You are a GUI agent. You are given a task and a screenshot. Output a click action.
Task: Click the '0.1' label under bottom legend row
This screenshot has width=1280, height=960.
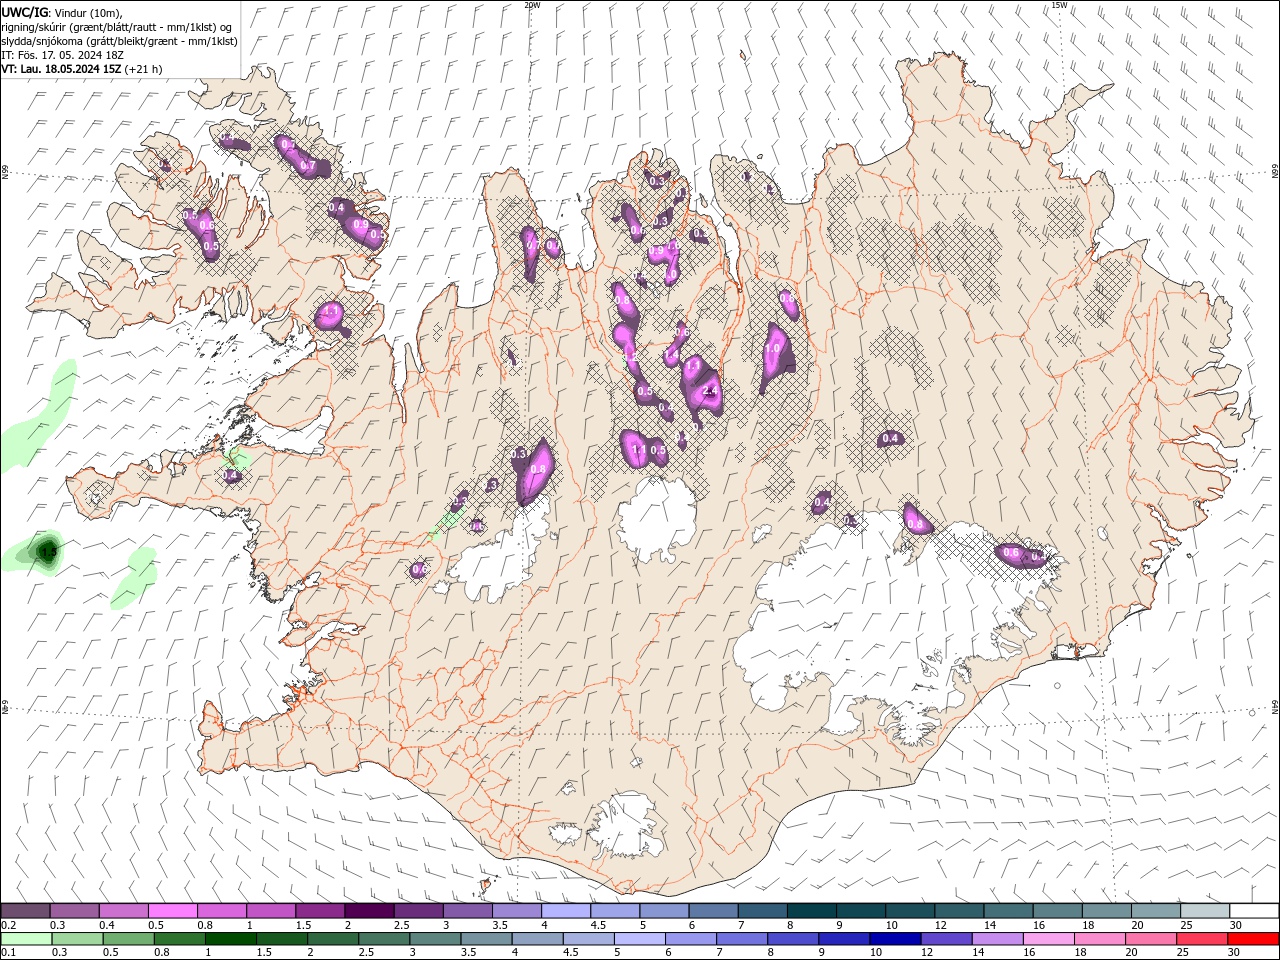pos(9,953)
